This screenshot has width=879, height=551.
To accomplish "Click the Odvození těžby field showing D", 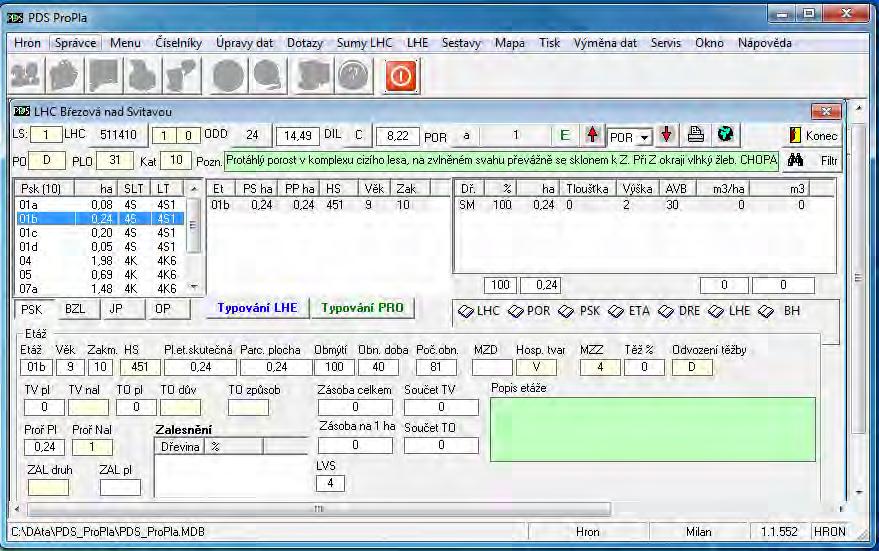I will coord(691,367).
